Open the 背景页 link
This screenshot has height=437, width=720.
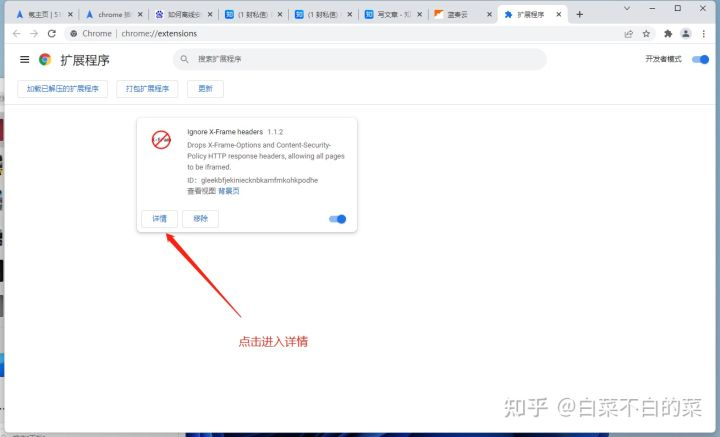click(229, 191)
